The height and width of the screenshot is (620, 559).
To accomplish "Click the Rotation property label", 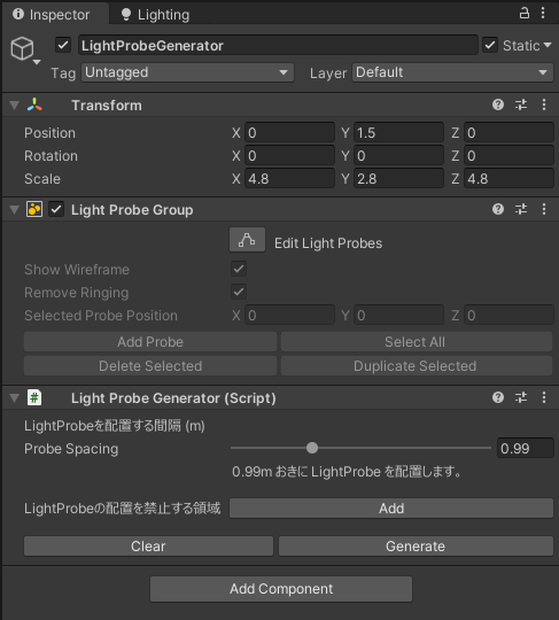I will (51, 156).
